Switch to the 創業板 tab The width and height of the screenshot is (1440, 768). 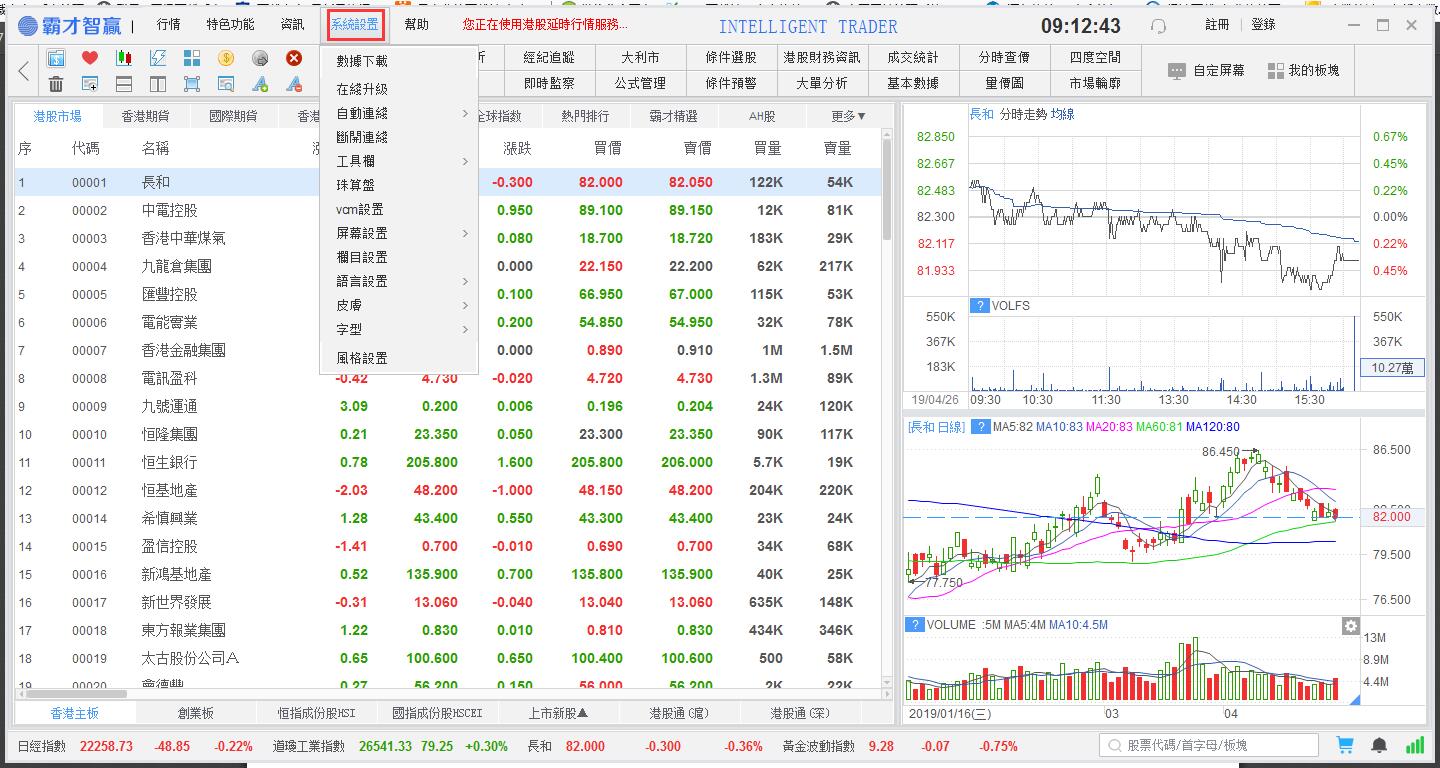click(x=196, y=713)
